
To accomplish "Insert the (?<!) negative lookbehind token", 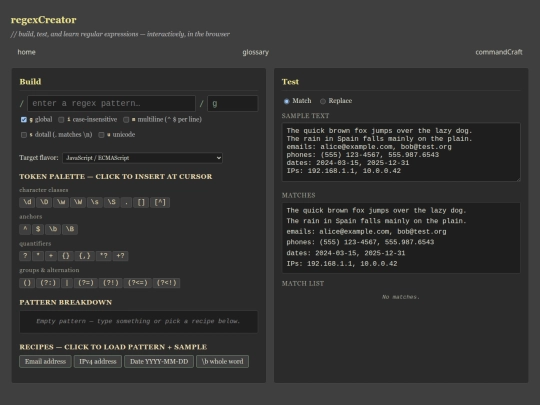I will point(166,283).
